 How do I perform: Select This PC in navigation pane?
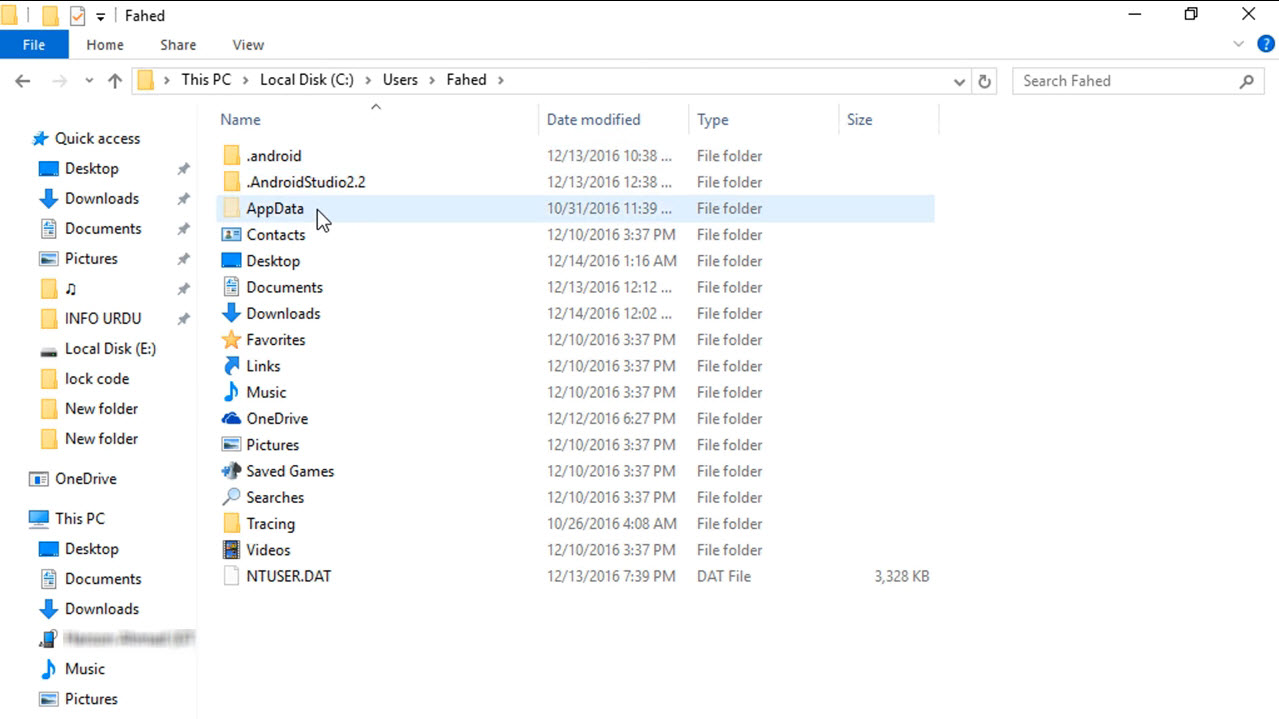point(79,518)
